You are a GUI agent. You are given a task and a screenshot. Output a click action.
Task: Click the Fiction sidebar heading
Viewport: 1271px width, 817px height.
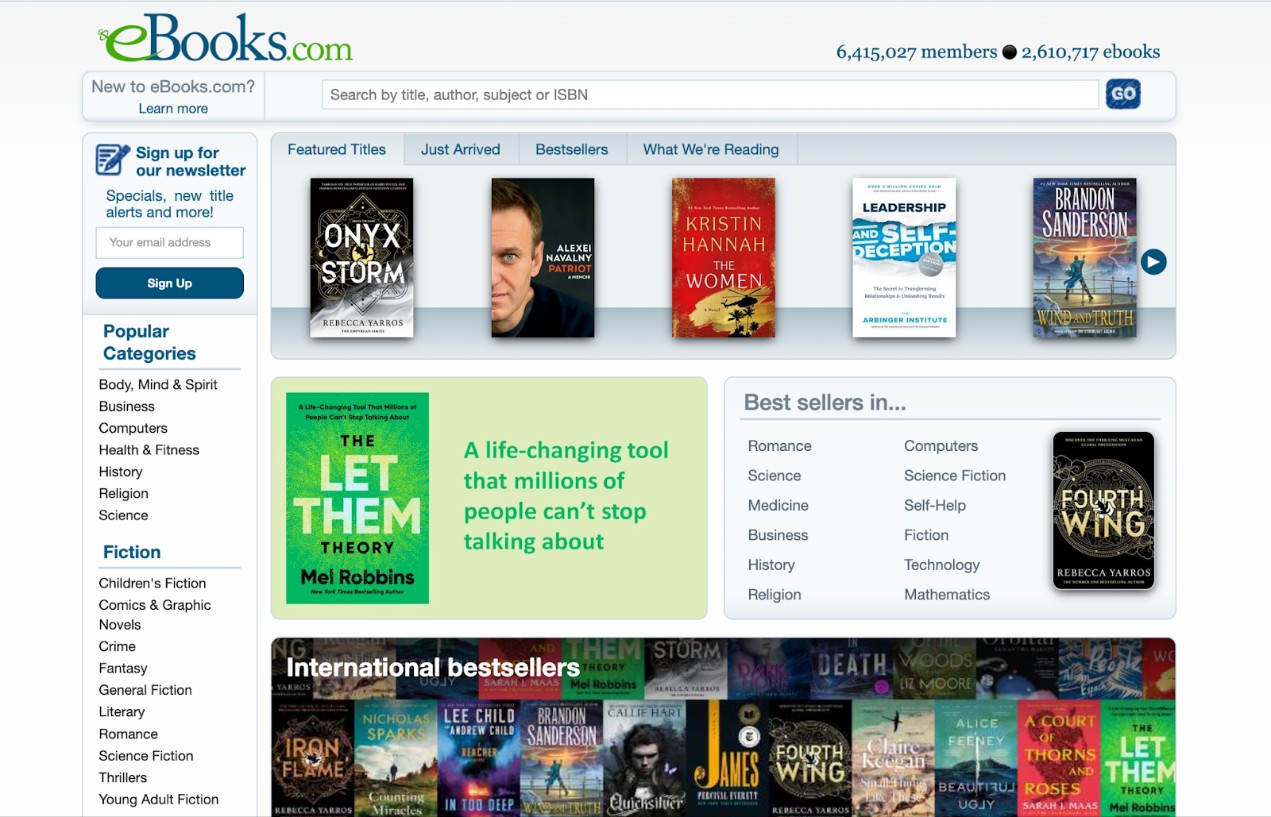132,552
